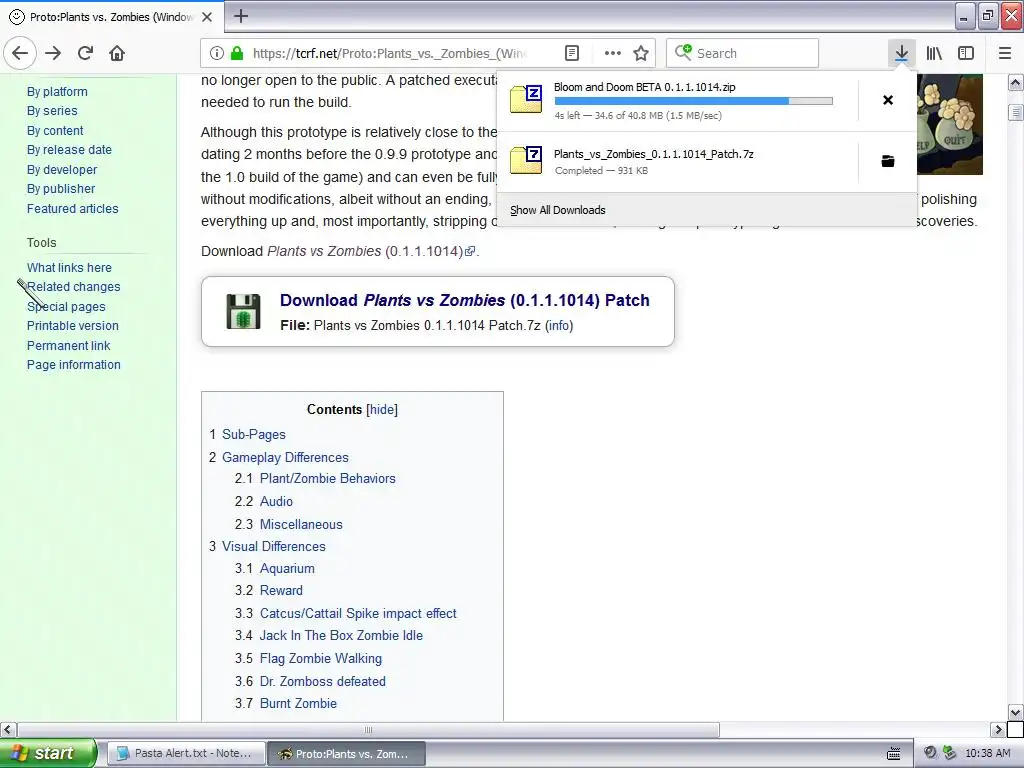Screen dimensions: 1024x768
Task: Open Printable version link
Action: click(73, 326)
